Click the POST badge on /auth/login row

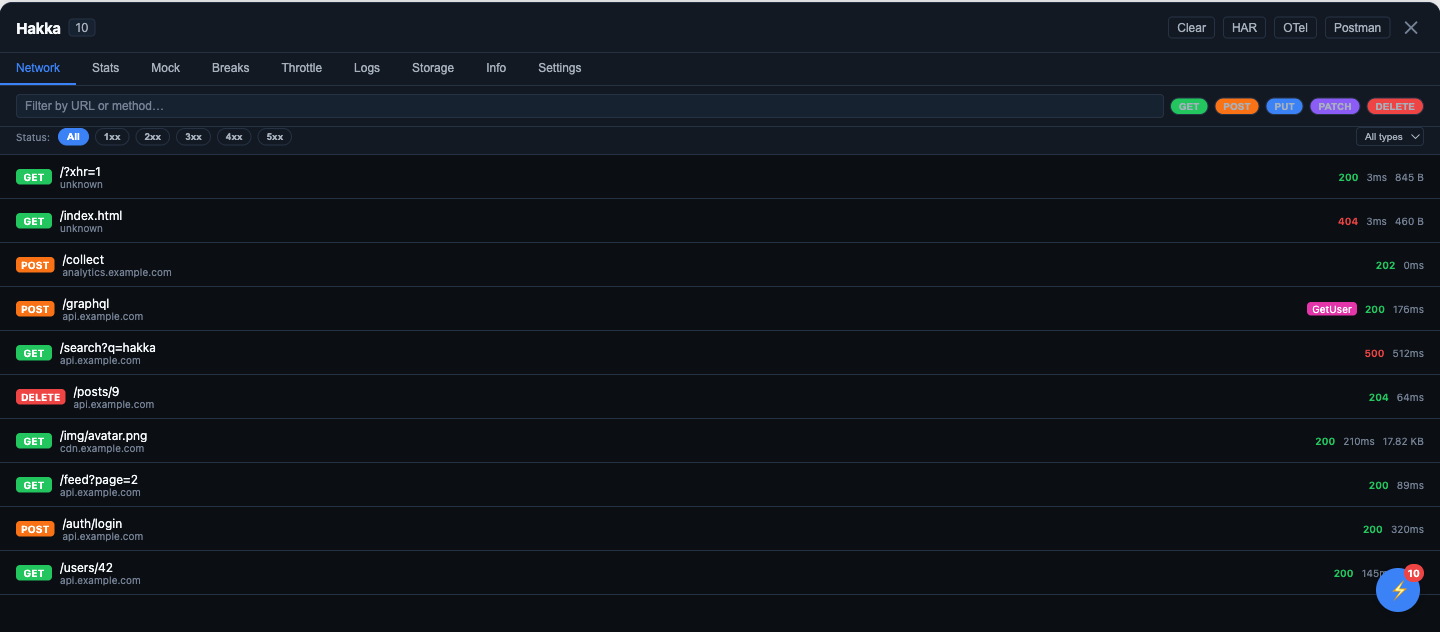click(x=35, y=529)
